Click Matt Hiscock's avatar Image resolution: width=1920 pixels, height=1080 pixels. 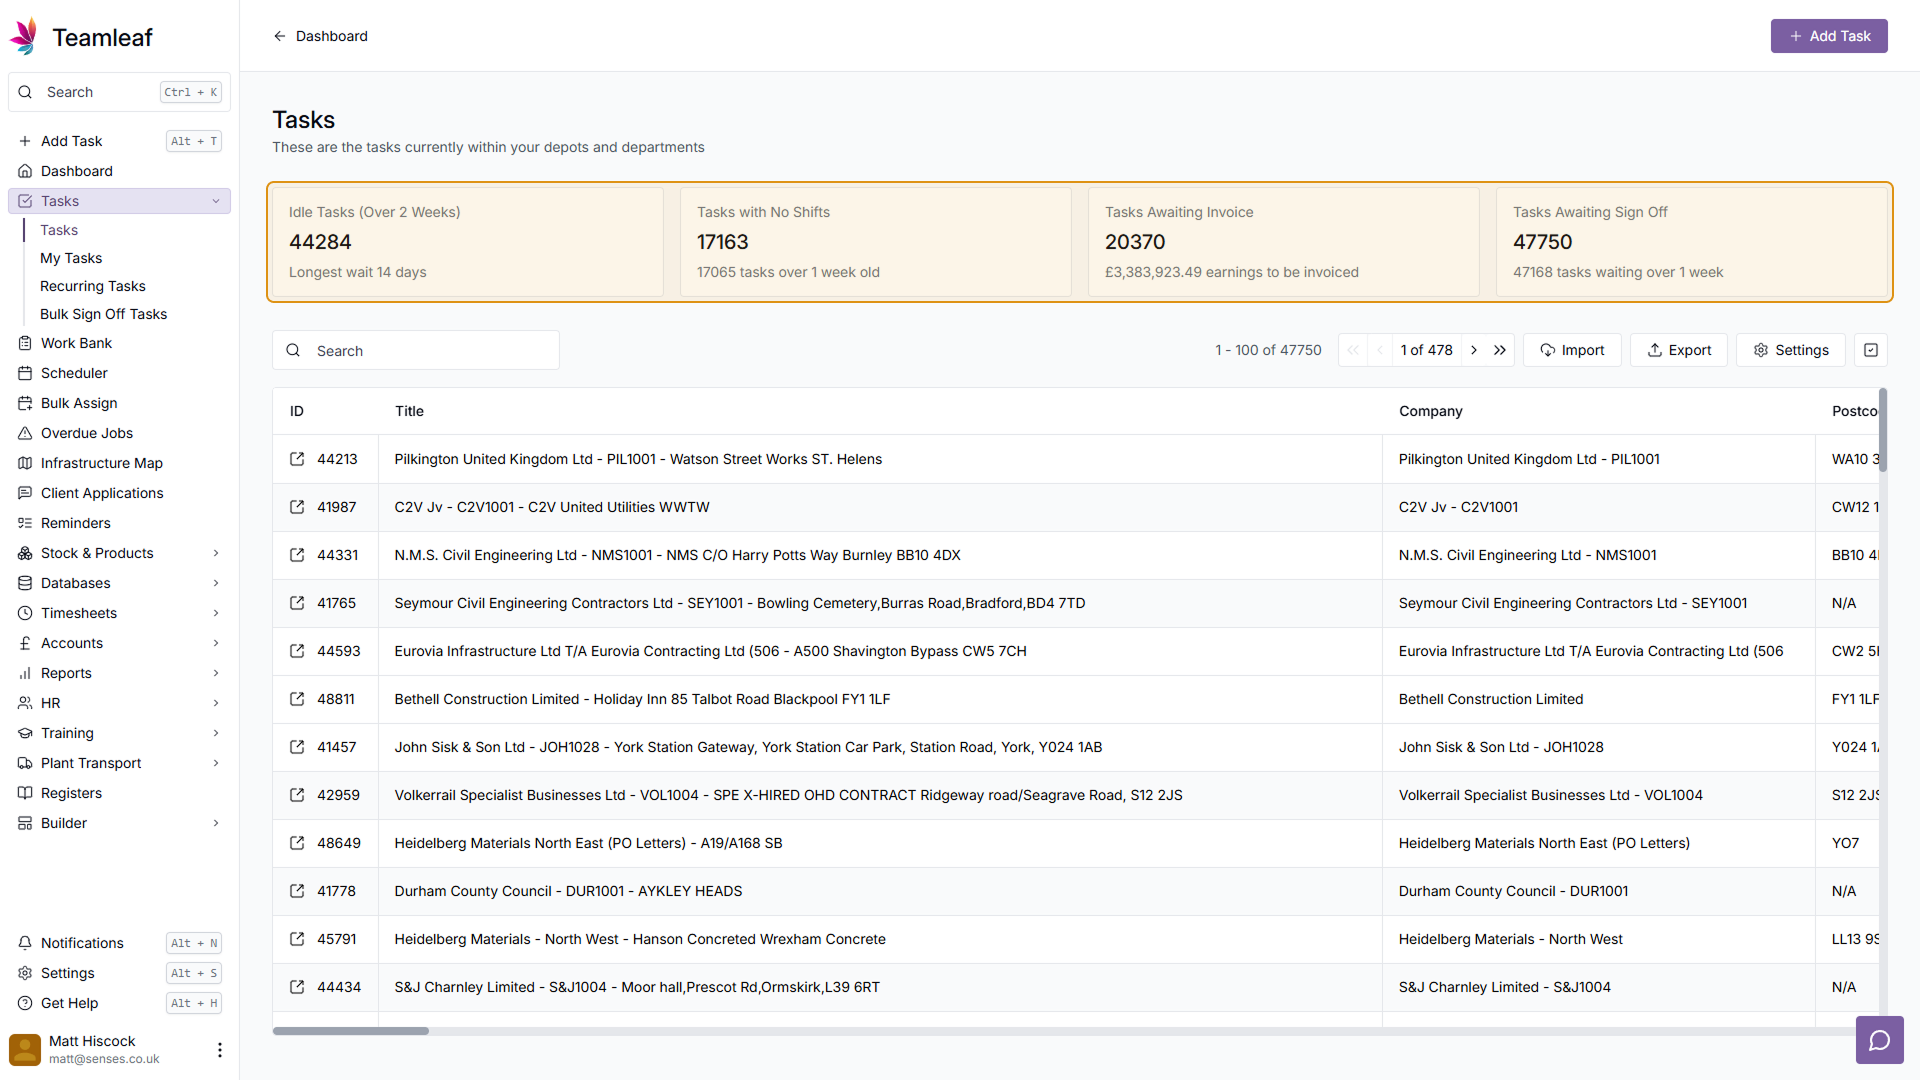25,1049
